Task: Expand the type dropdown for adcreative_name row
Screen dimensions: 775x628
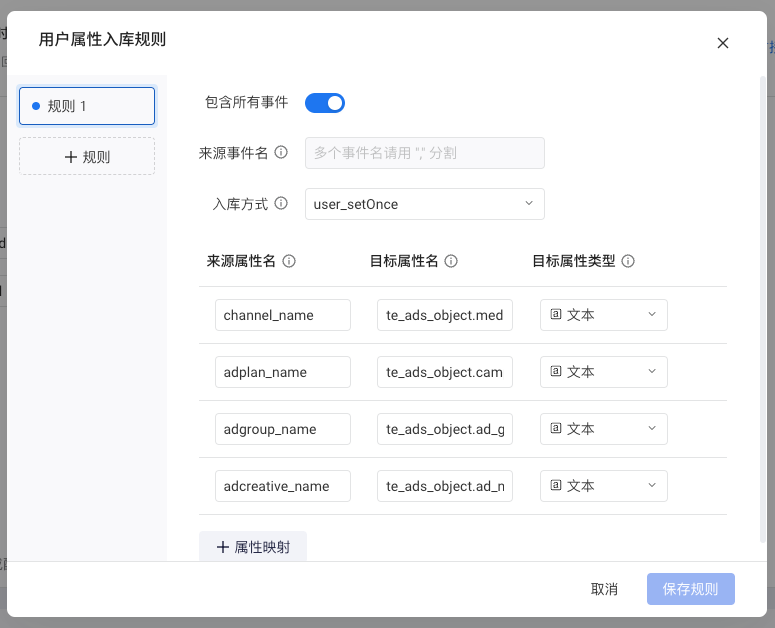Action: point(603,486)
